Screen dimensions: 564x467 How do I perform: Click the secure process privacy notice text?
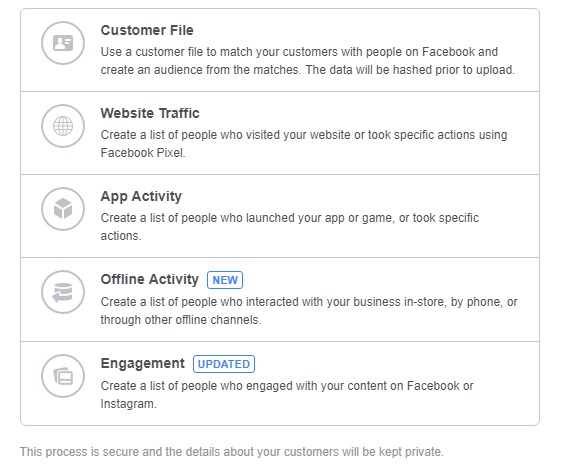tap(232, 452)
